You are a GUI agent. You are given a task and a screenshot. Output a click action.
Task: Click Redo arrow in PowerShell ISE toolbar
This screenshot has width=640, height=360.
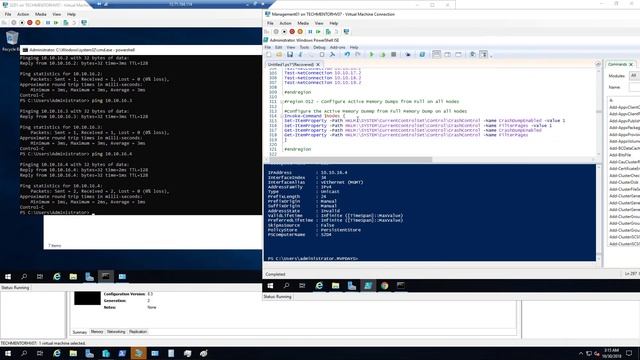click(x=358, y=54)
